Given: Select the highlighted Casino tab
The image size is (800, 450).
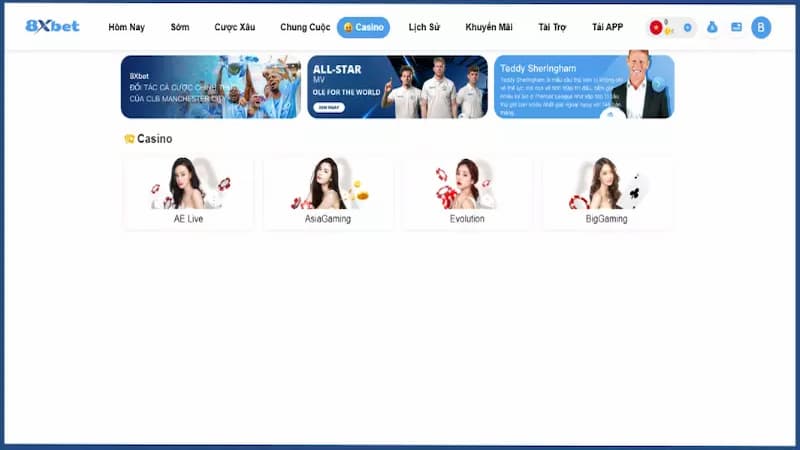Looking at the screenshot, I should (363, 27).
